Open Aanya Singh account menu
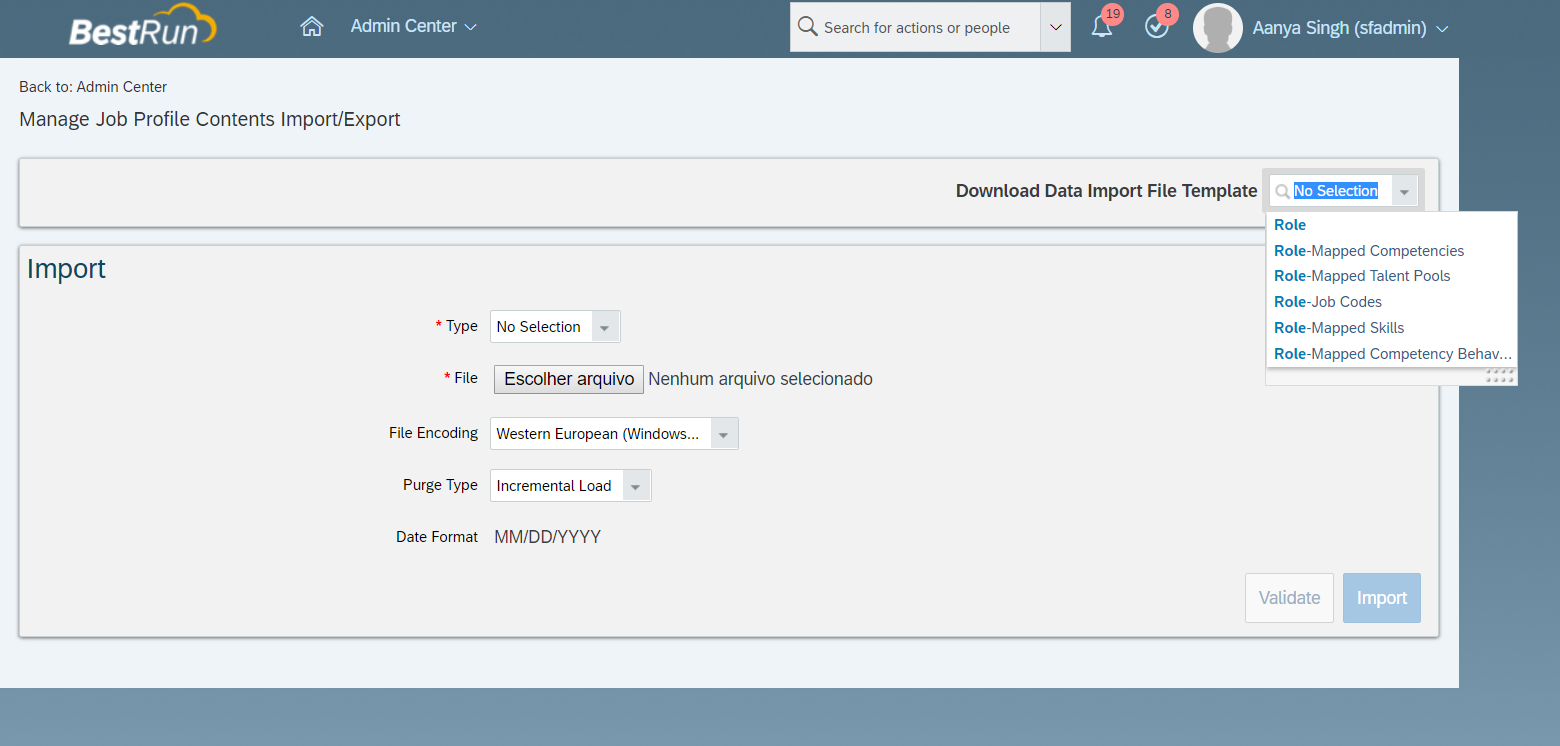The height and width of the screenshot is (746, 1560). pyautogui.click(x=1350, y=28)
